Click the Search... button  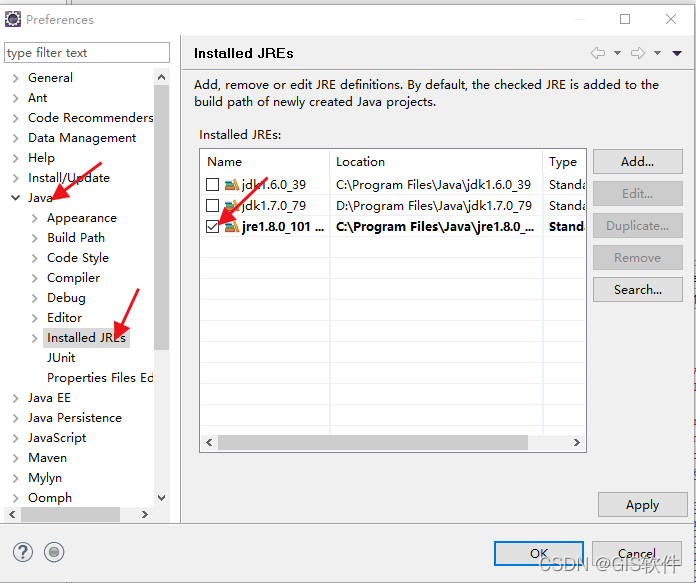pos(637,290)
